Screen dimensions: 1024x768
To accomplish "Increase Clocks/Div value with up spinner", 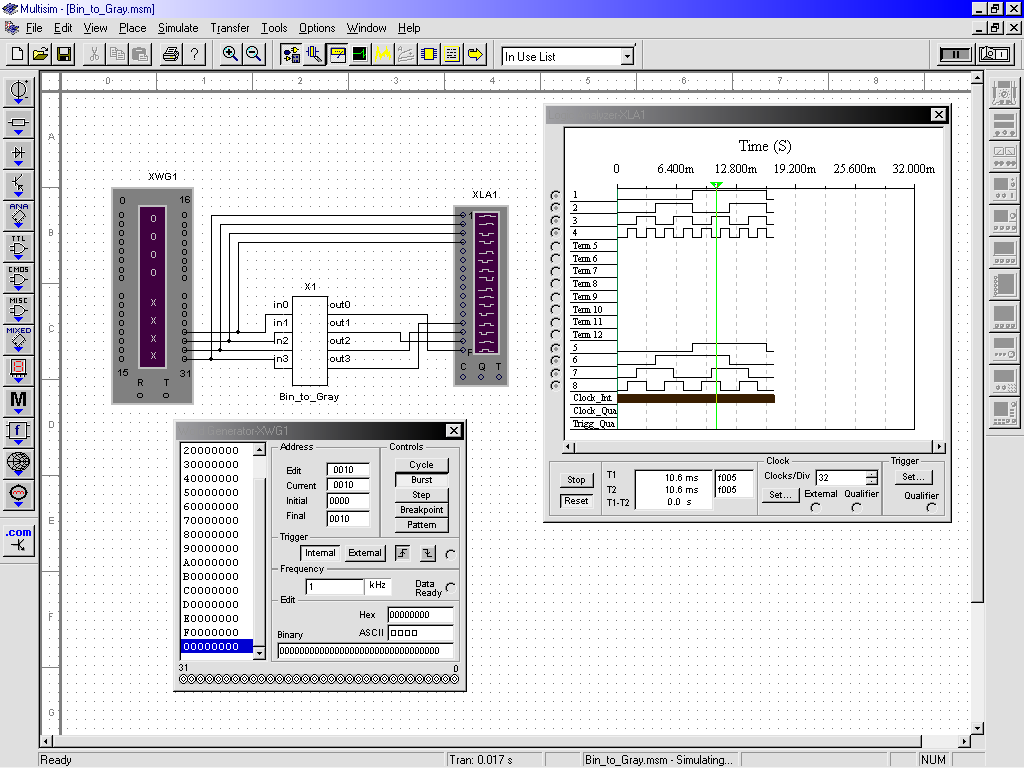I will click(x=872, y=474).
